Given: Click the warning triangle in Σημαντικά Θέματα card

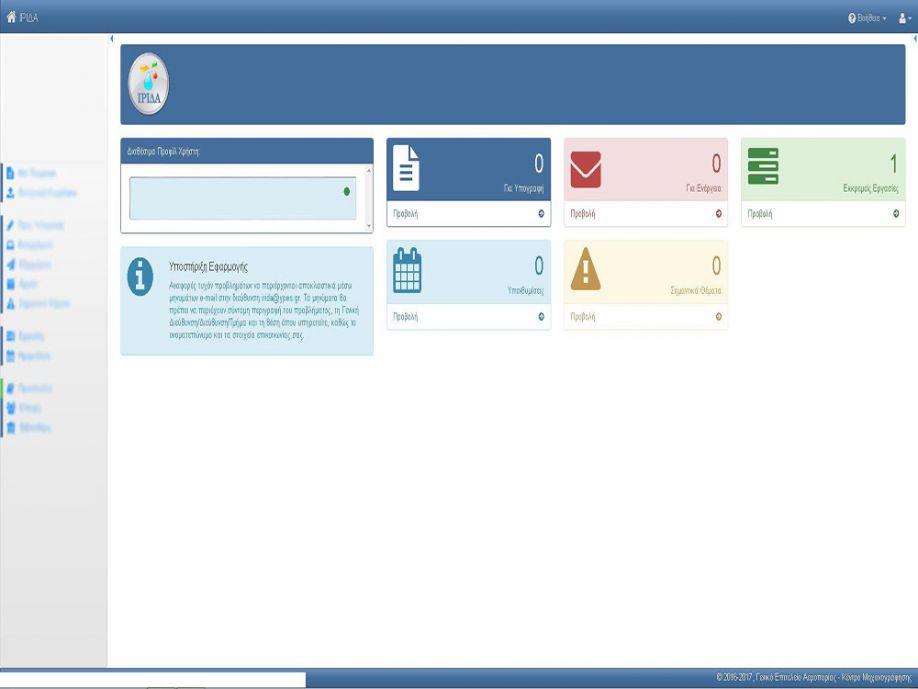Looking at the screenshot, I should click(585, 271).
